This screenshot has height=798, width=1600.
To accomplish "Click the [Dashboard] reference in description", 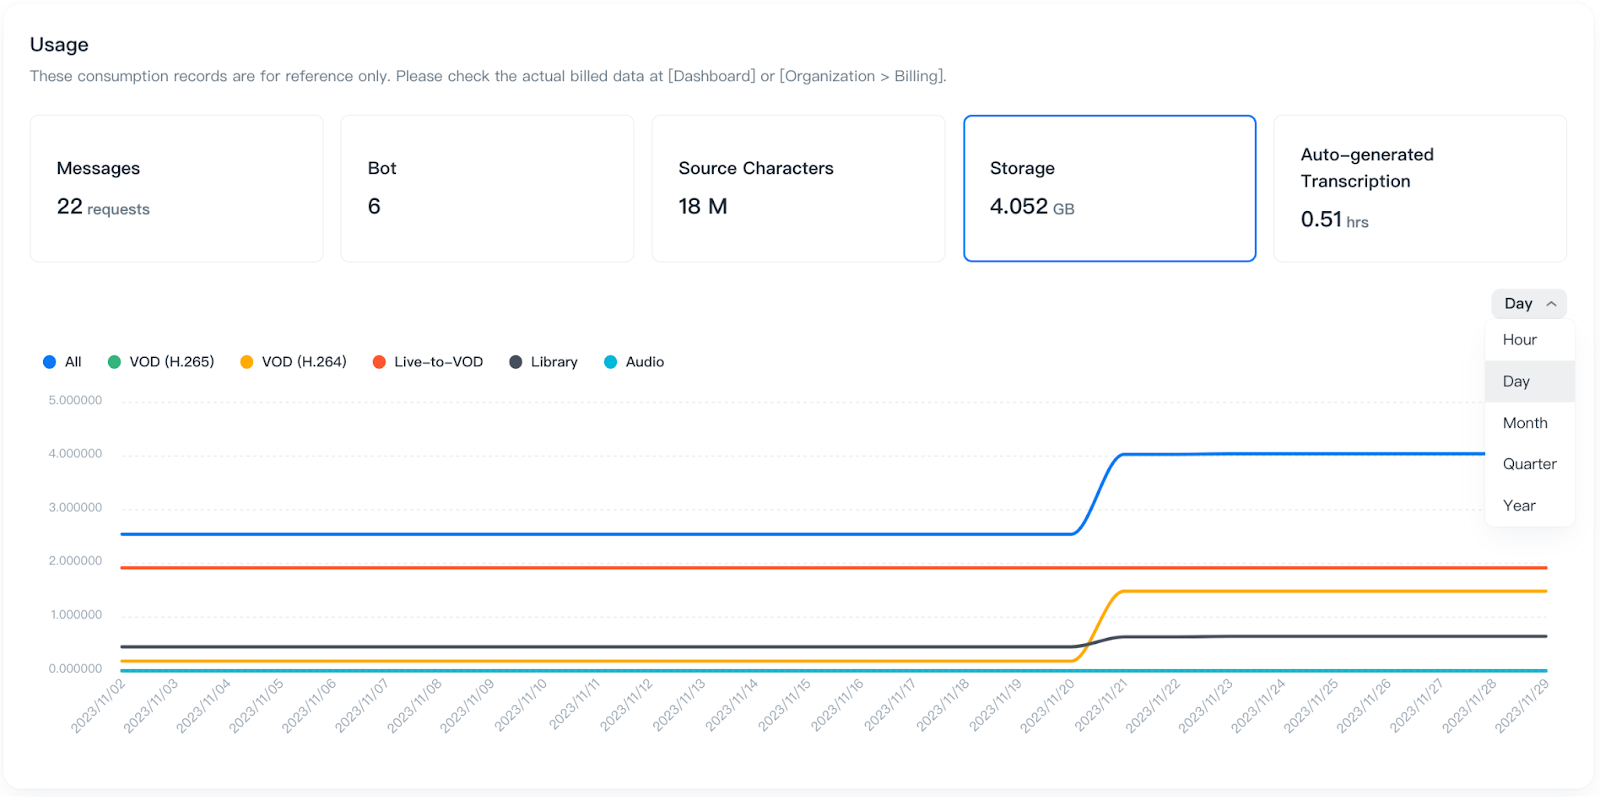I will click(x=711, y=76).
